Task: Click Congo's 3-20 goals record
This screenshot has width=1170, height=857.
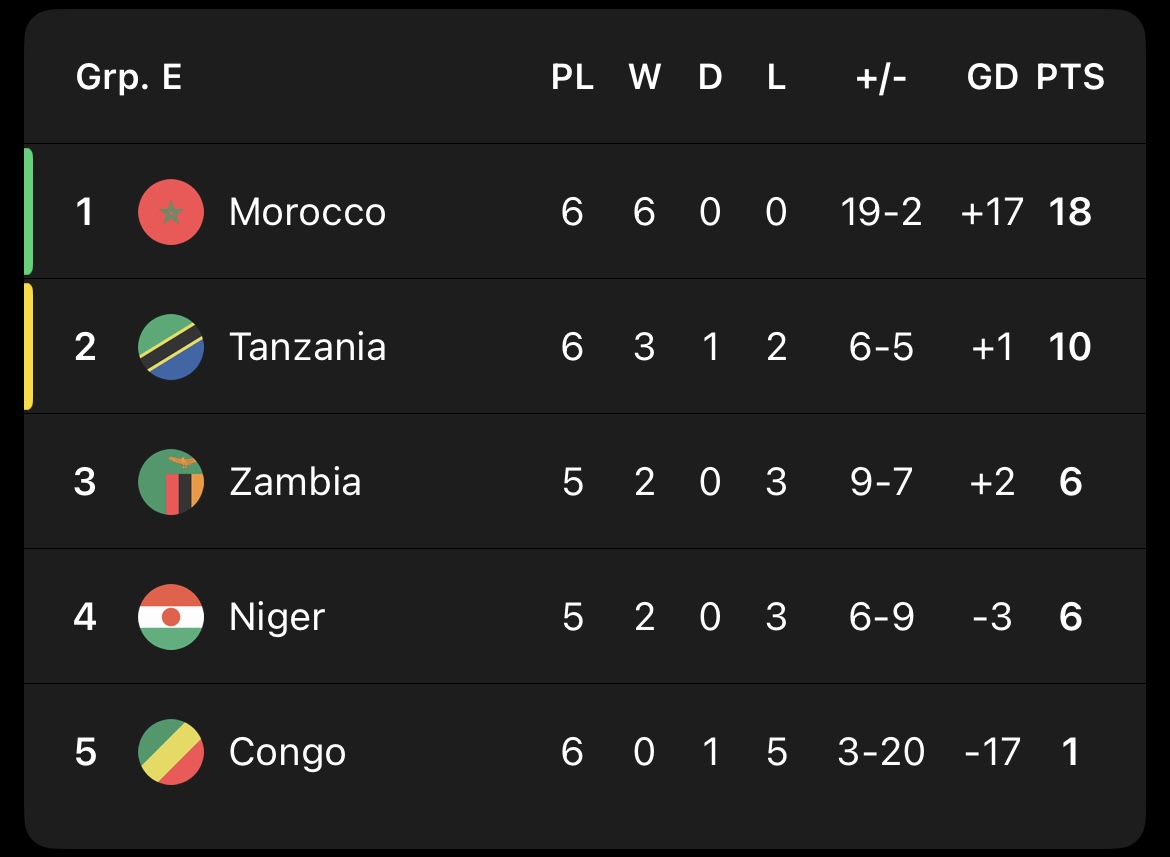Action: point(881,752)
